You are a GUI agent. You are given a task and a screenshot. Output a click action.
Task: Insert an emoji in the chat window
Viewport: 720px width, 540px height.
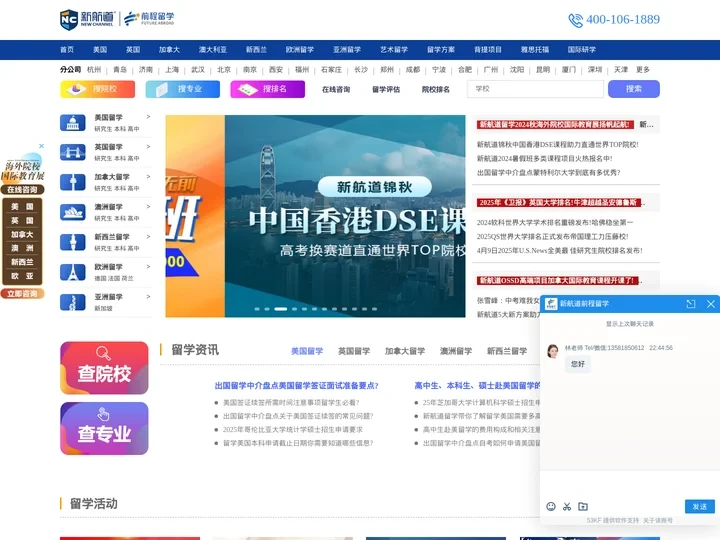tap(551, 506)
